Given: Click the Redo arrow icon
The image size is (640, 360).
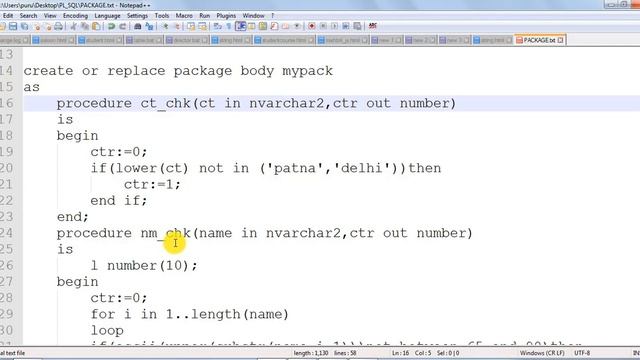Looking at the screenshot, I should tap(122, 26).
